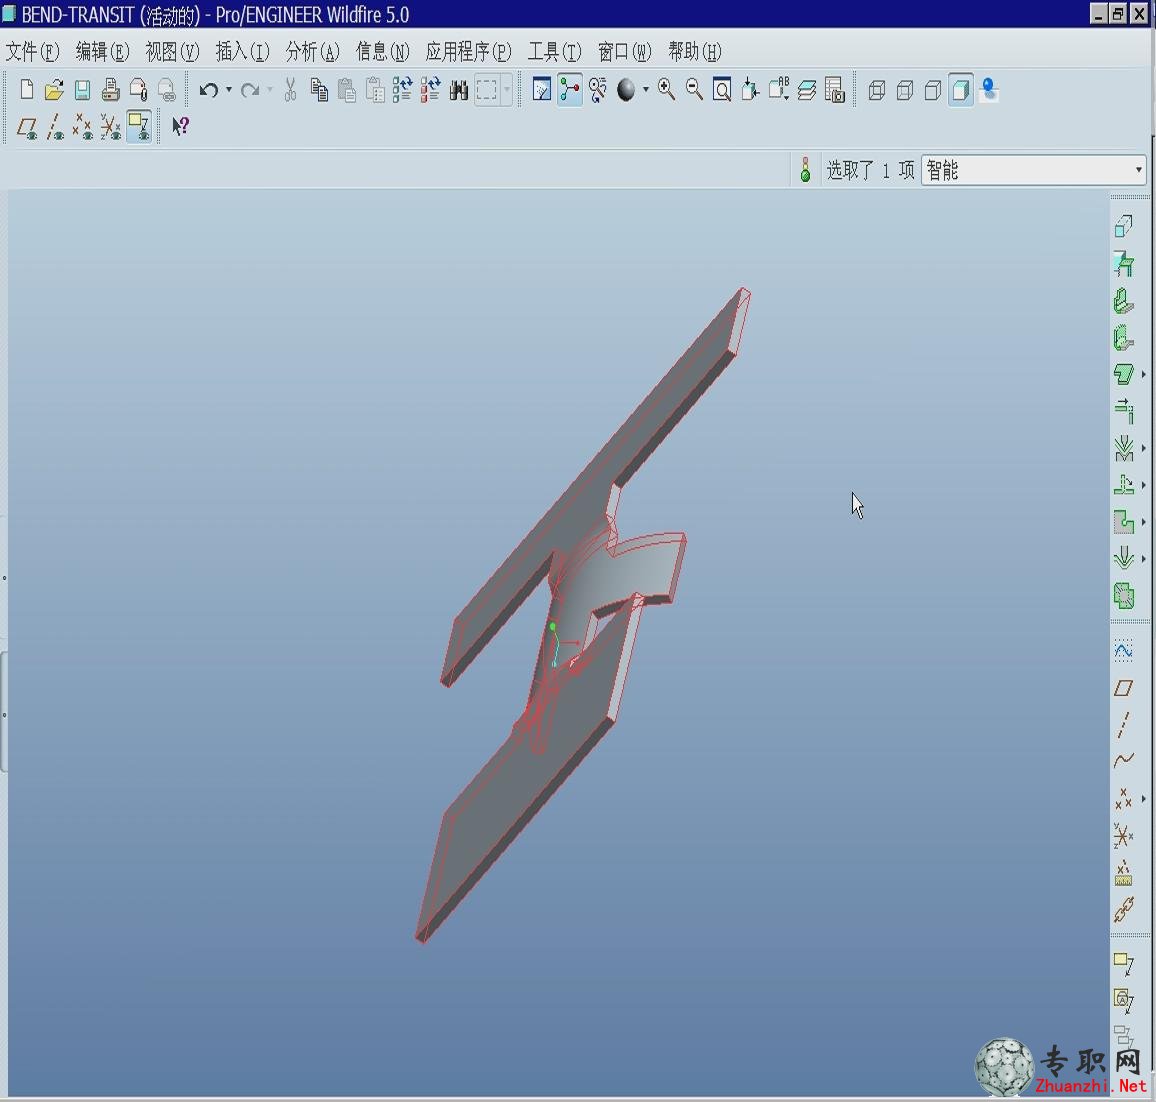
Task: Switch to hidden line display
Action: pyautogui.click(x=905, y=90)
